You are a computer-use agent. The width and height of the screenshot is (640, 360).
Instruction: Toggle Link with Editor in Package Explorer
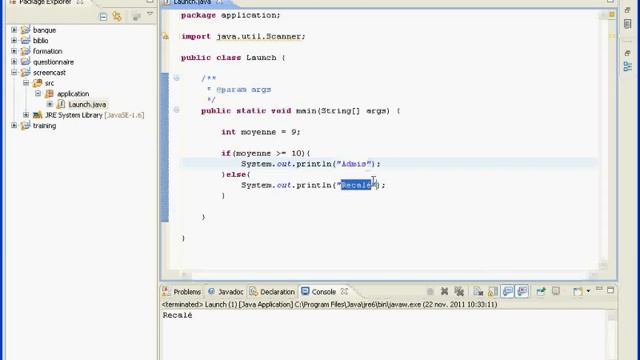coord(117,16)
